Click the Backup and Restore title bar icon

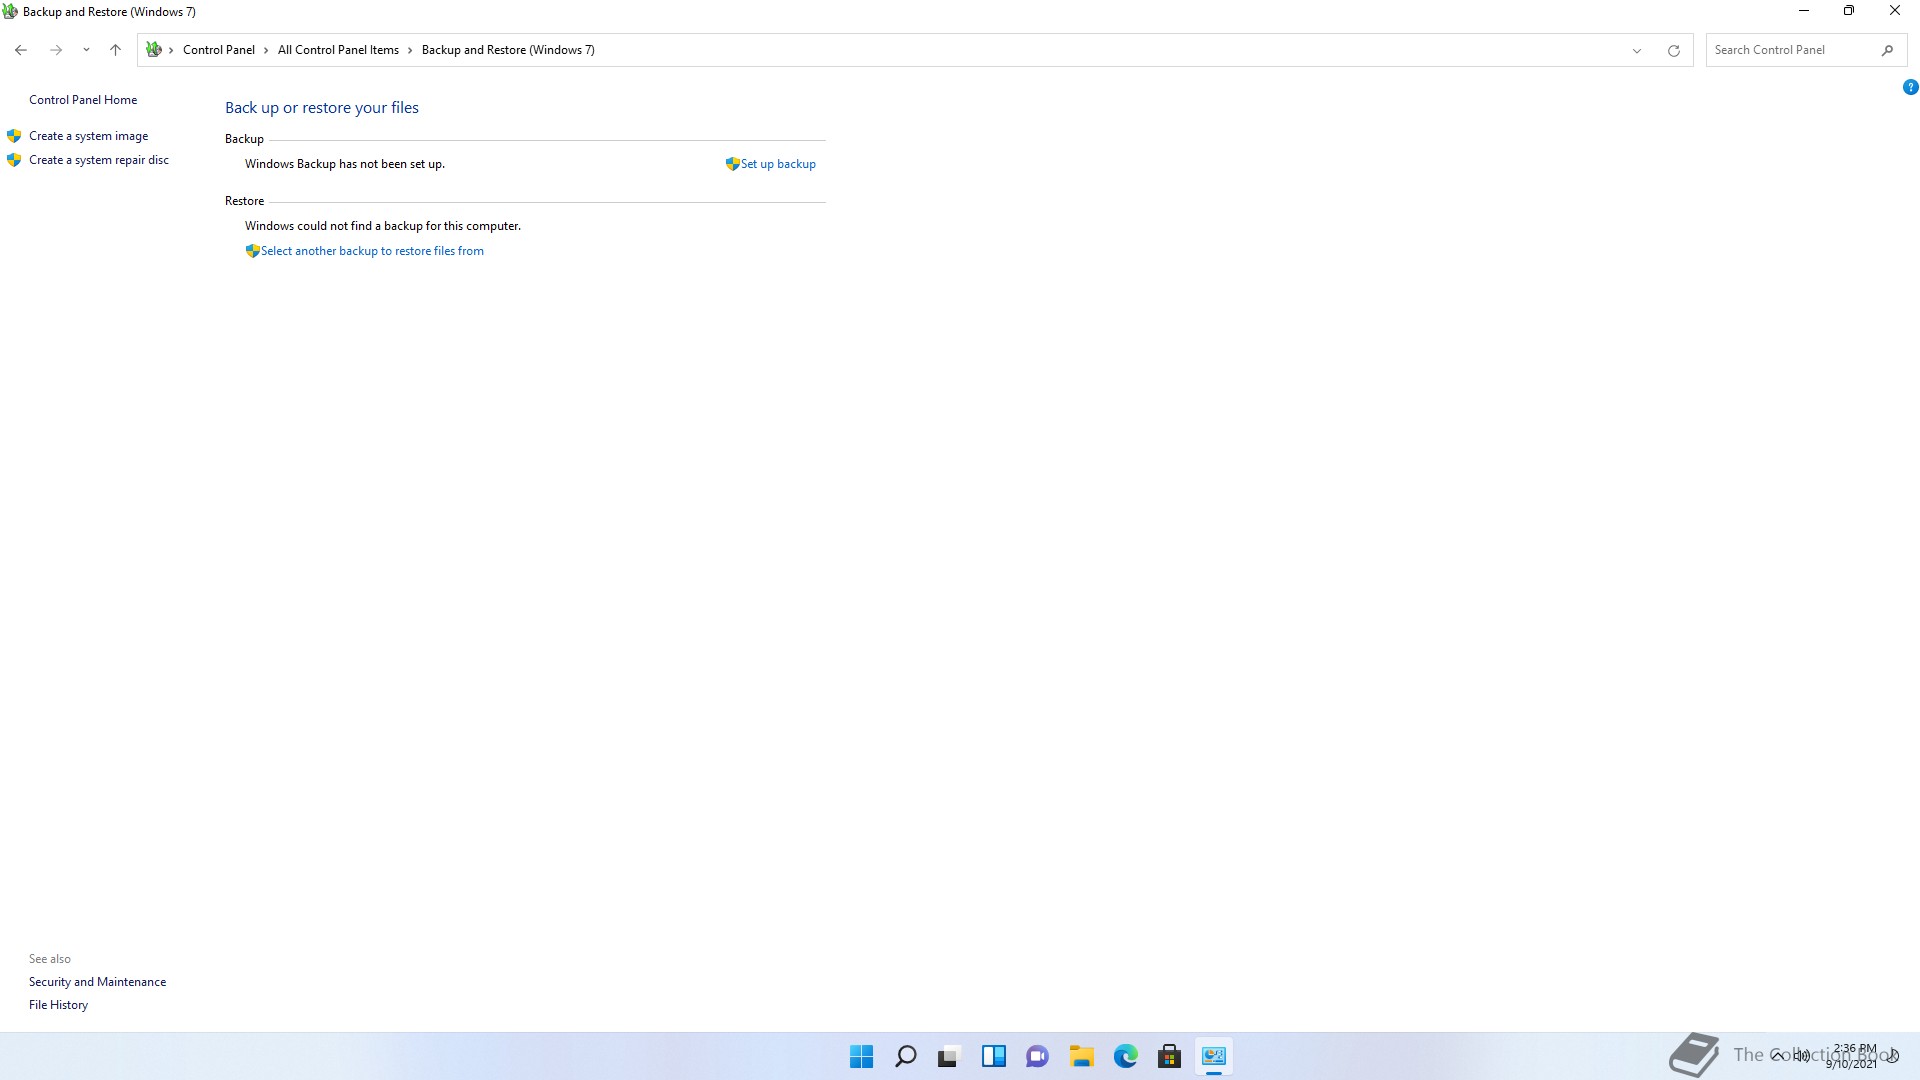(10, 12)
